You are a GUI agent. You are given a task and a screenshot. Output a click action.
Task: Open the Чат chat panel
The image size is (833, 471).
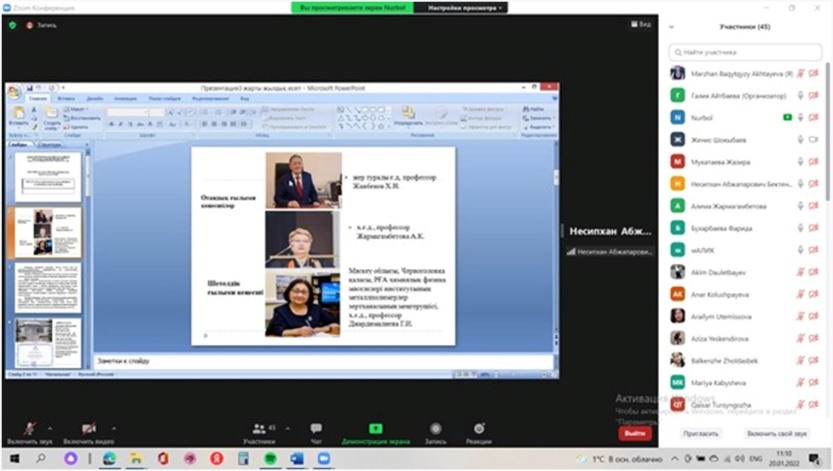coord(316,429)
